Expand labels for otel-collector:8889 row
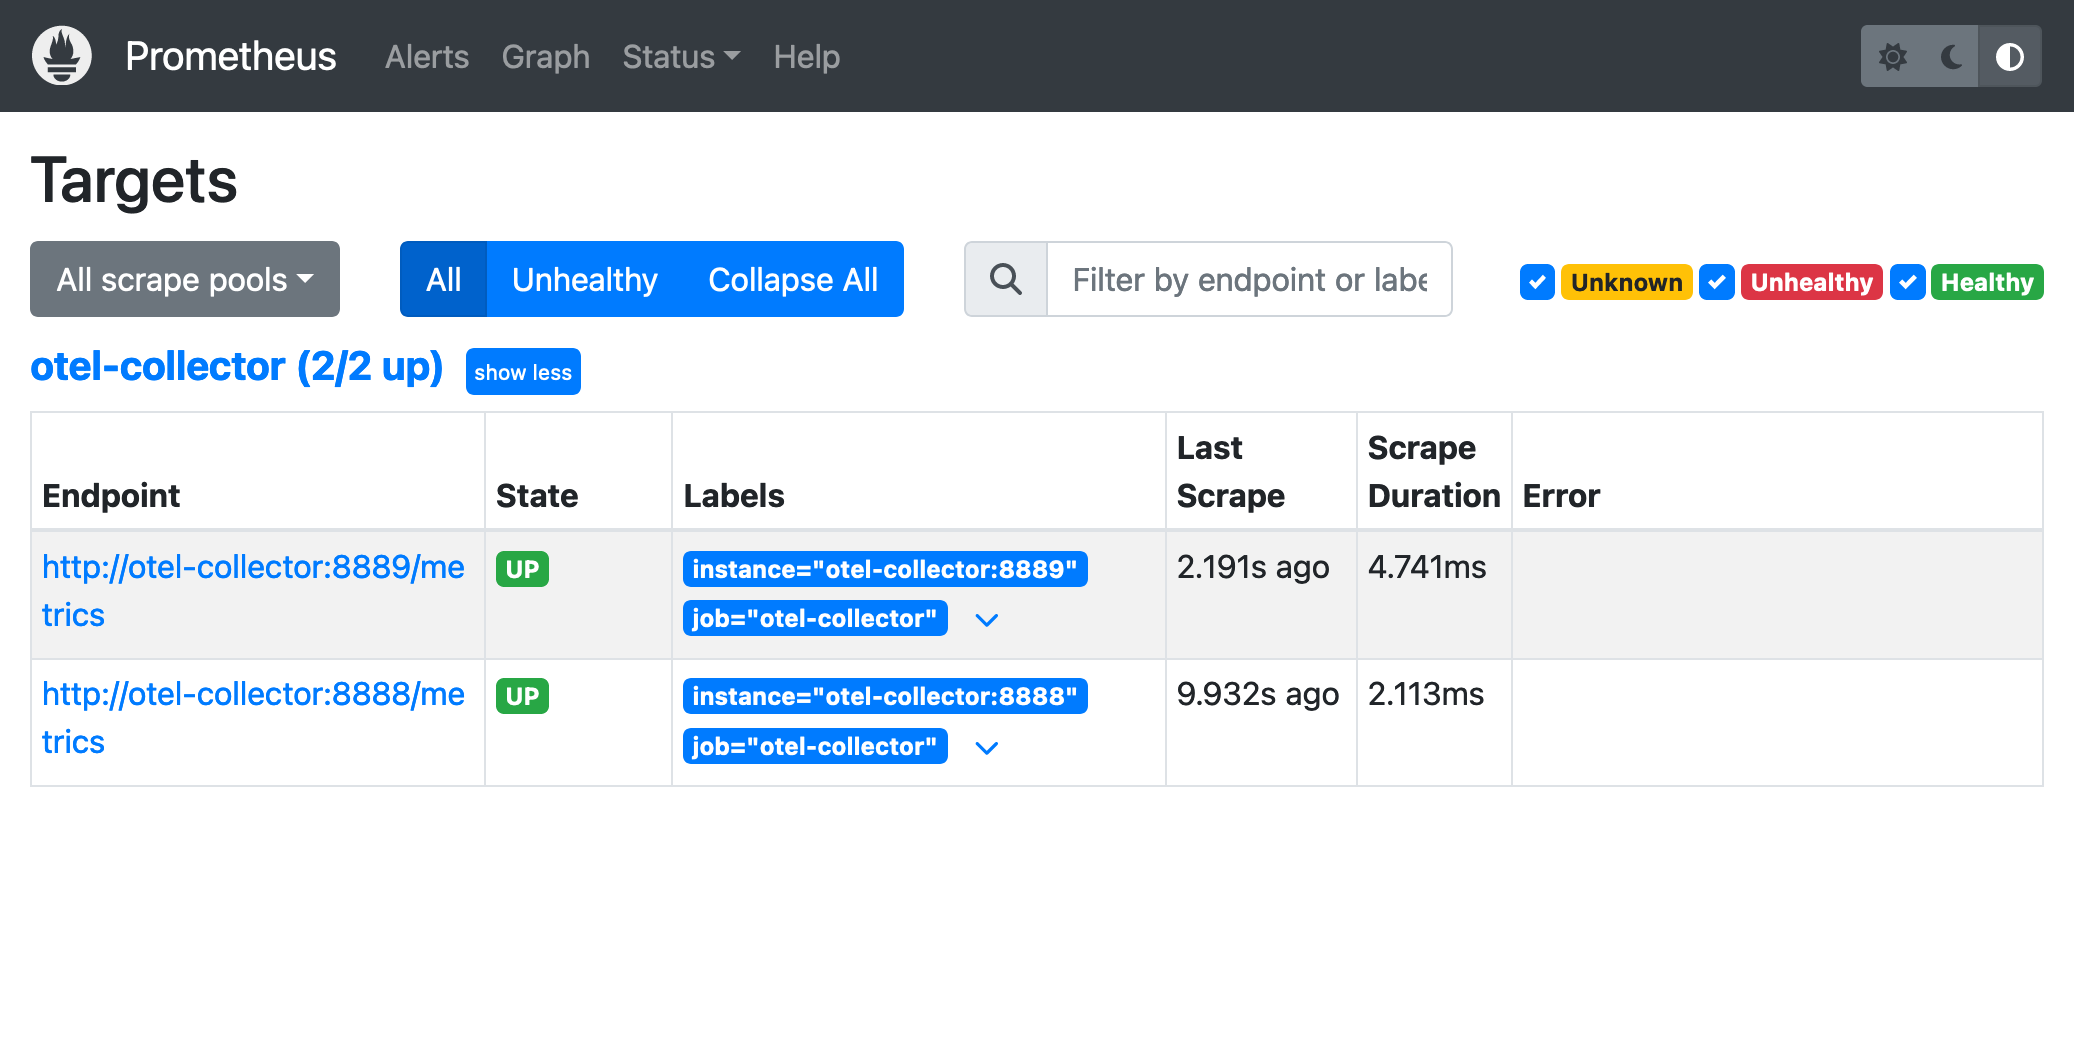Viewport: 2074px width, 1054px height. [987, 620]
